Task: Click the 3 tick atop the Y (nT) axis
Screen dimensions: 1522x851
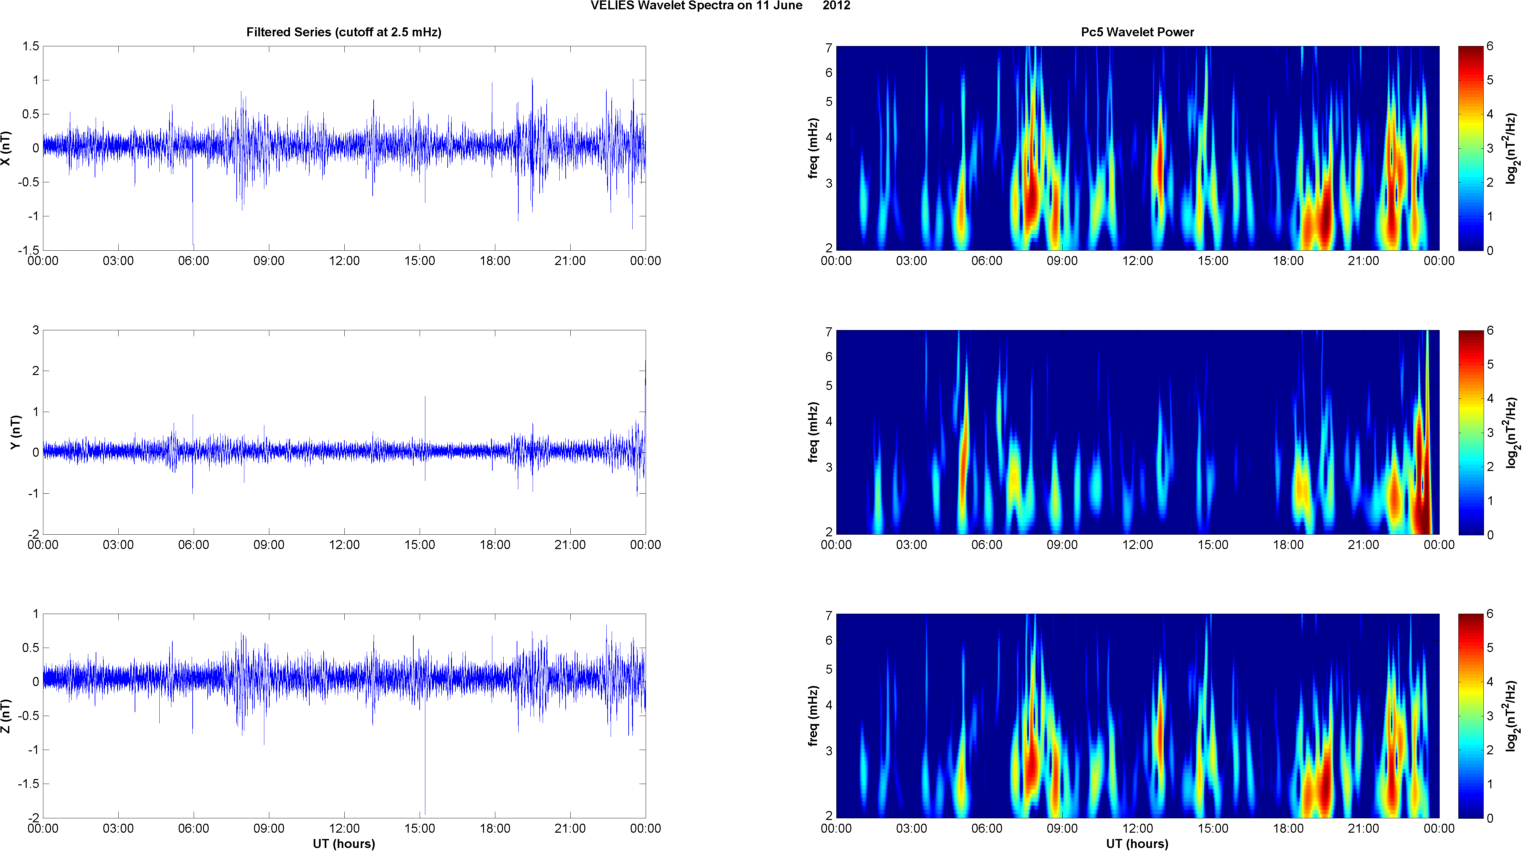Action: coord(36,330)
